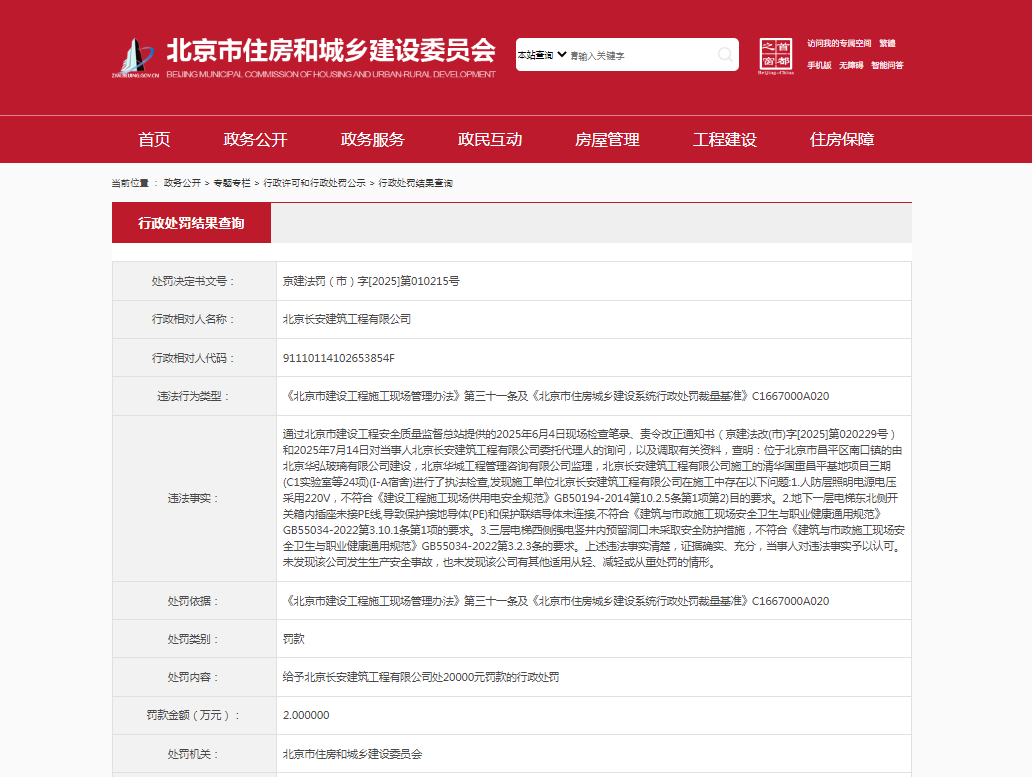Enable 无障碍 accessibility mode
Viewport: 1032px width, 777px height.
tap(851, 65)
